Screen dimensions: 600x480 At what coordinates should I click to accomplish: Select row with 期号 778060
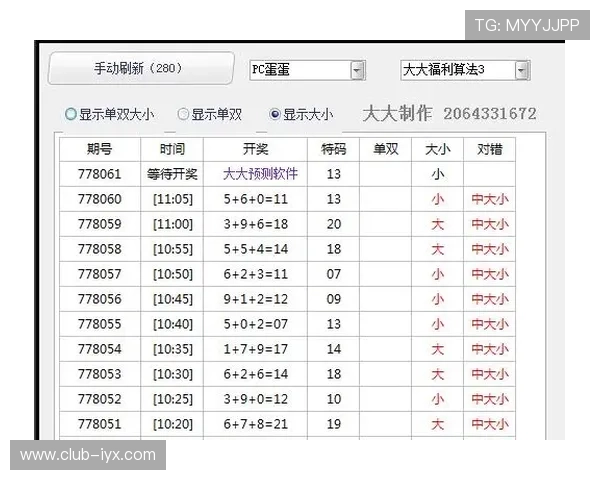[x=287, y=199]
